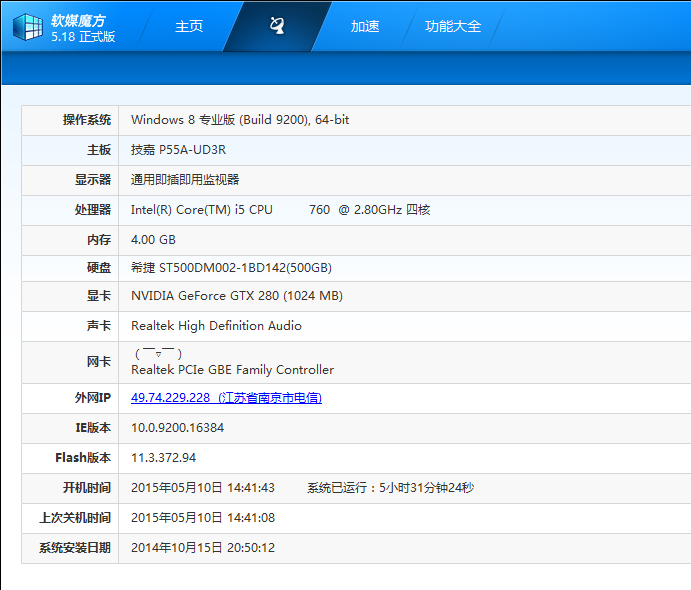Select the 2015年05月10日 14:41:43 boot time

(203, 488)
